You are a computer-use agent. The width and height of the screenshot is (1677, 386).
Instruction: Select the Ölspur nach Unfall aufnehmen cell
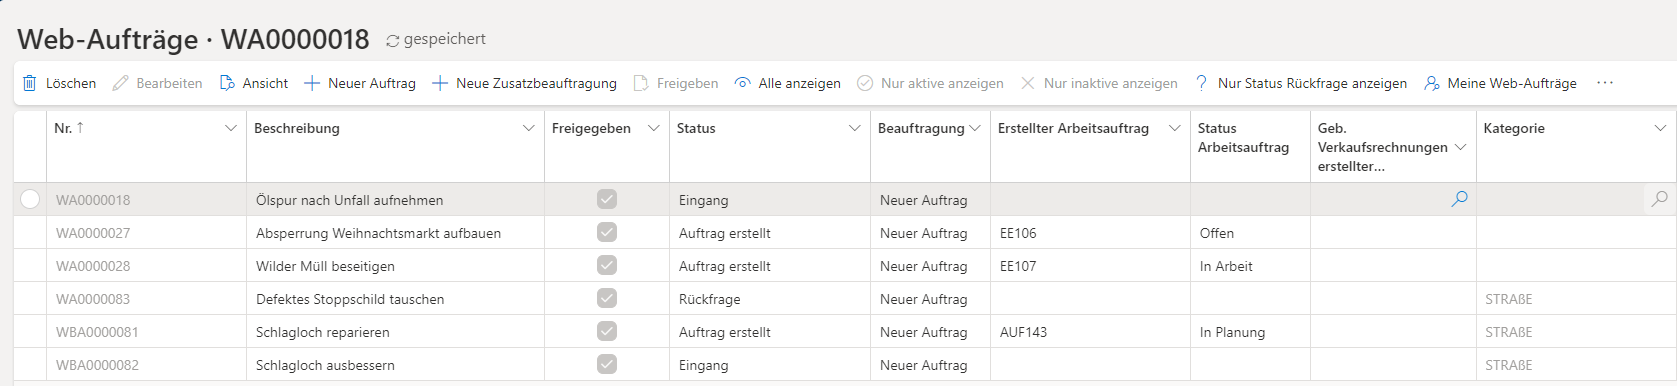[395, 199]
